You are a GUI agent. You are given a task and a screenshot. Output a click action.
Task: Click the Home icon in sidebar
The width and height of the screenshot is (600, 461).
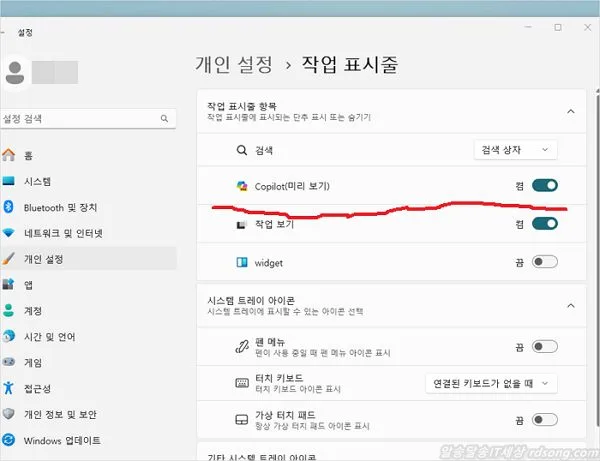coord(9,155)
